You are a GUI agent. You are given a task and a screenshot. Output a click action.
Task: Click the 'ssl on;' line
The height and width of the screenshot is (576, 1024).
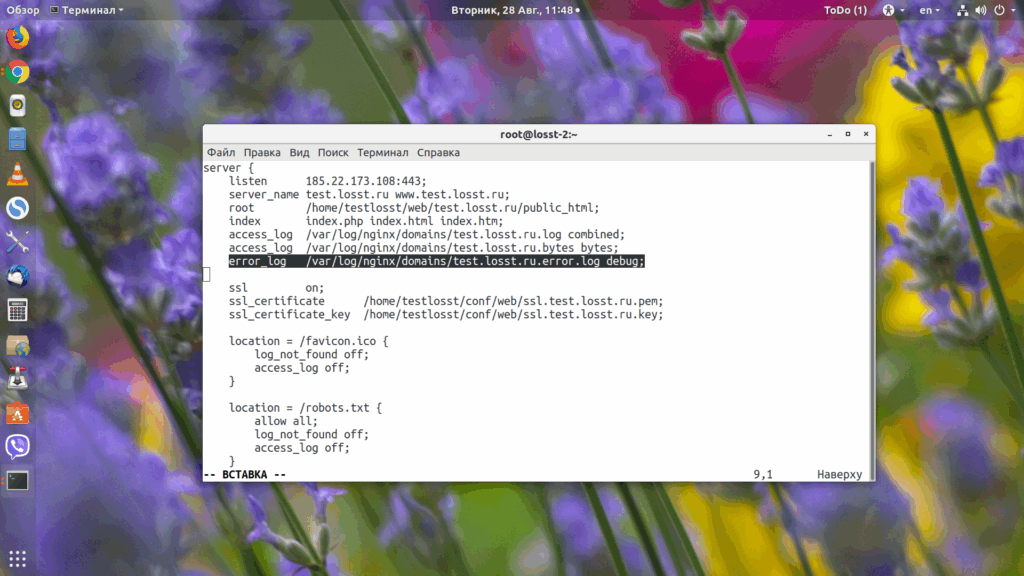[x=276, y=288]
